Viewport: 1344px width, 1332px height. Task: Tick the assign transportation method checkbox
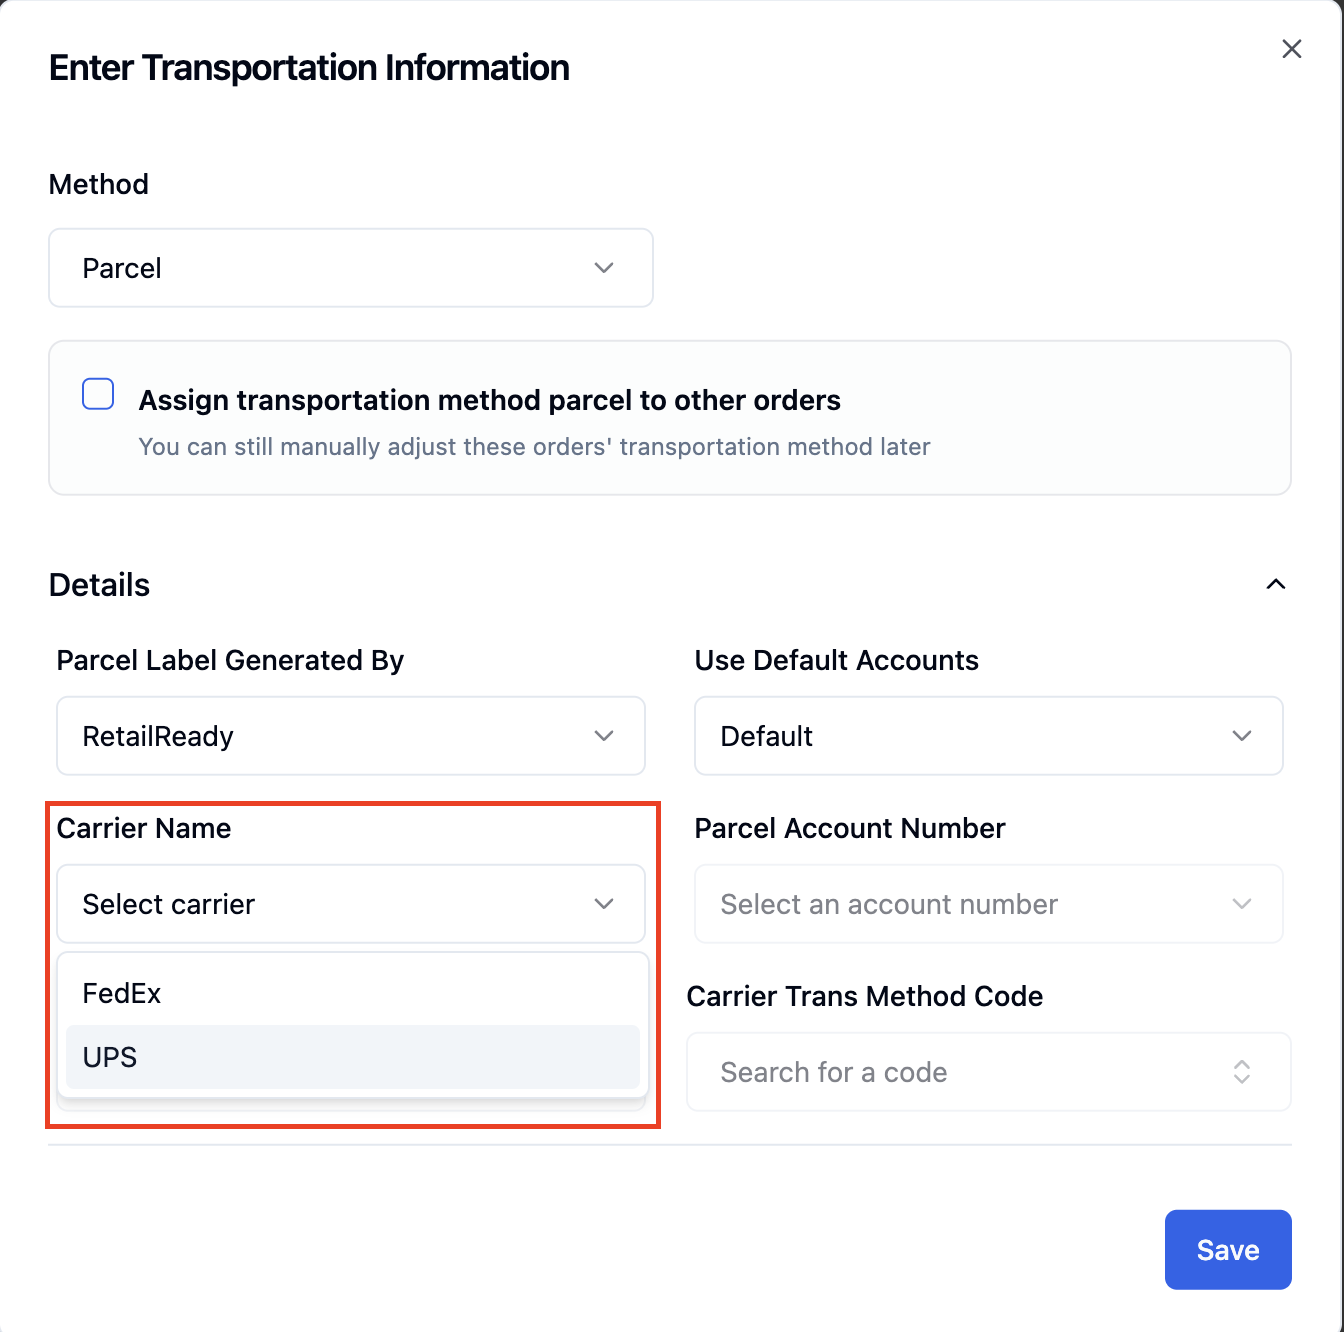98,394
